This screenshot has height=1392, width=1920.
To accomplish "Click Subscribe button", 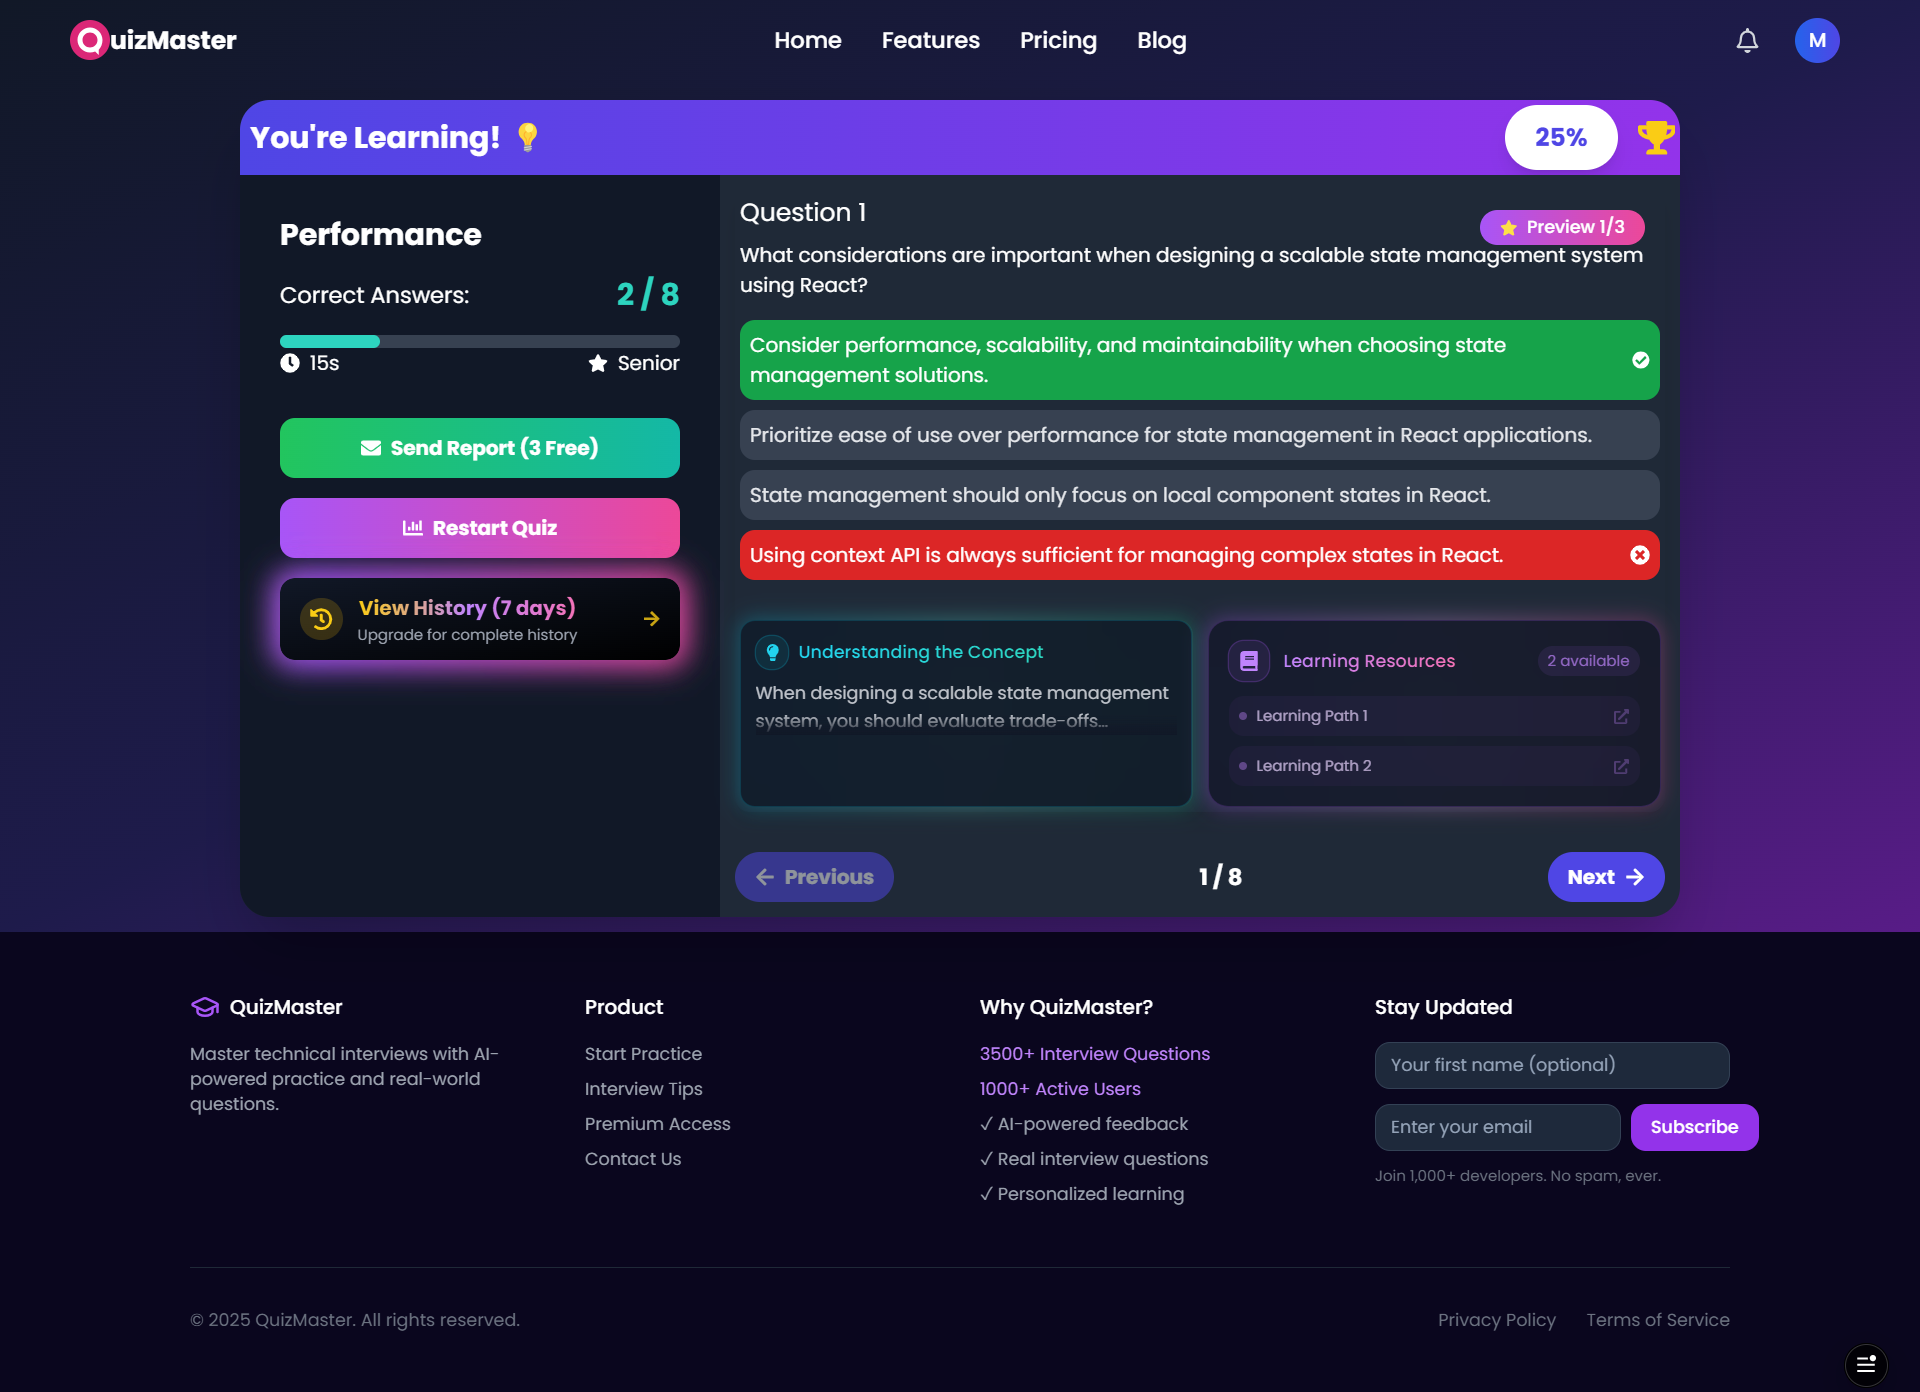I will pyautogui.click(x=1694, y=1127).
